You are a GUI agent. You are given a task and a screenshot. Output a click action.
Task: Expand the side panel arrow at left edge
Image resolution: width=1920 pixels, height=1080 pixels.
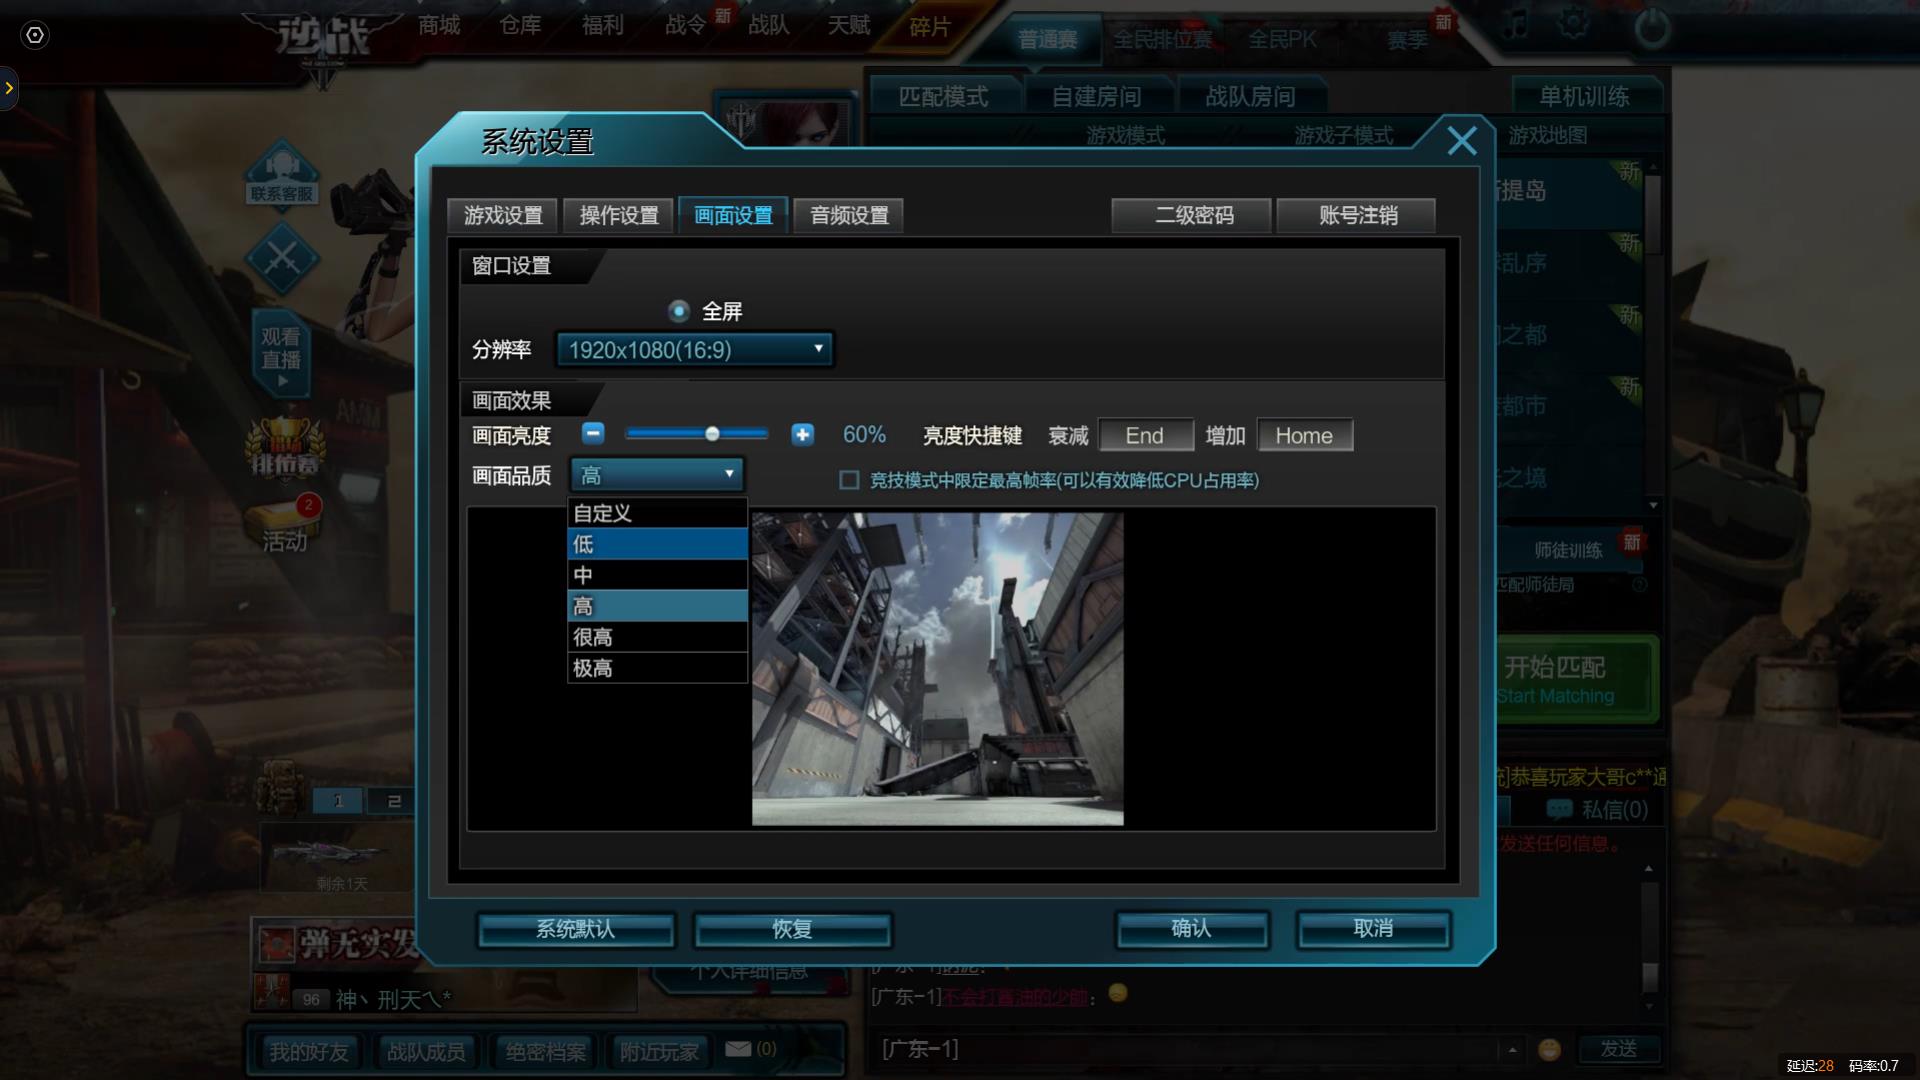pos(9,88)
